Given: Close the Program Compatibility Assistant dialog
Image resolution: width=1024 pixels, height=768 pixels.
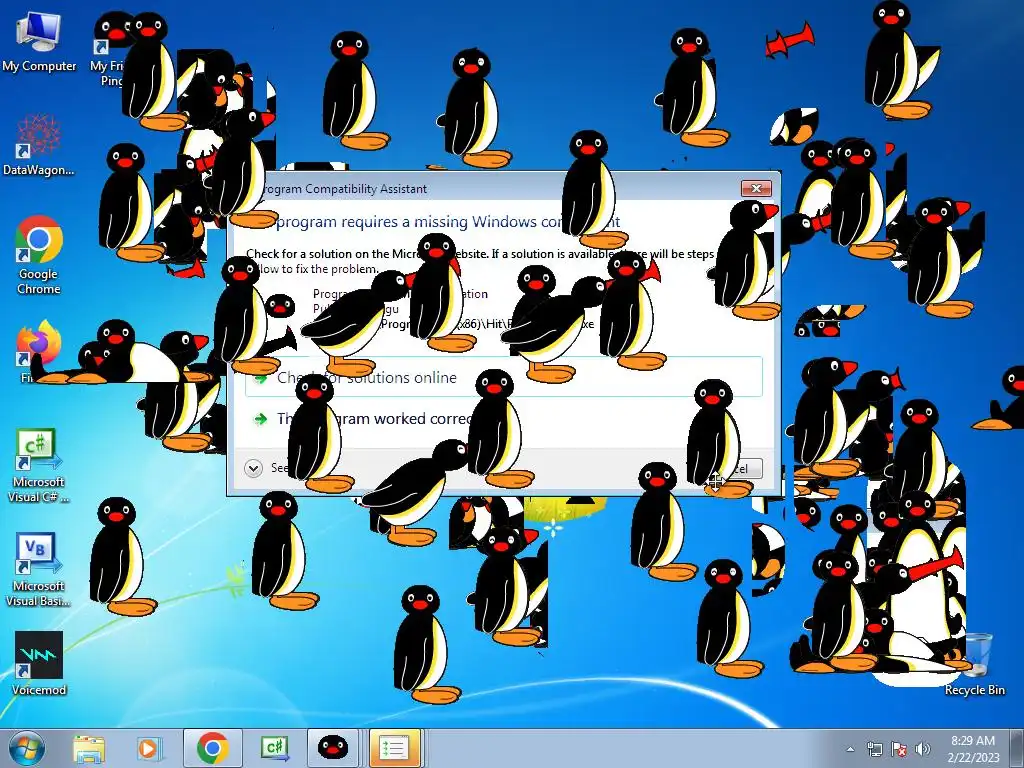Looking at the screenshot, I should pos(756,188).
